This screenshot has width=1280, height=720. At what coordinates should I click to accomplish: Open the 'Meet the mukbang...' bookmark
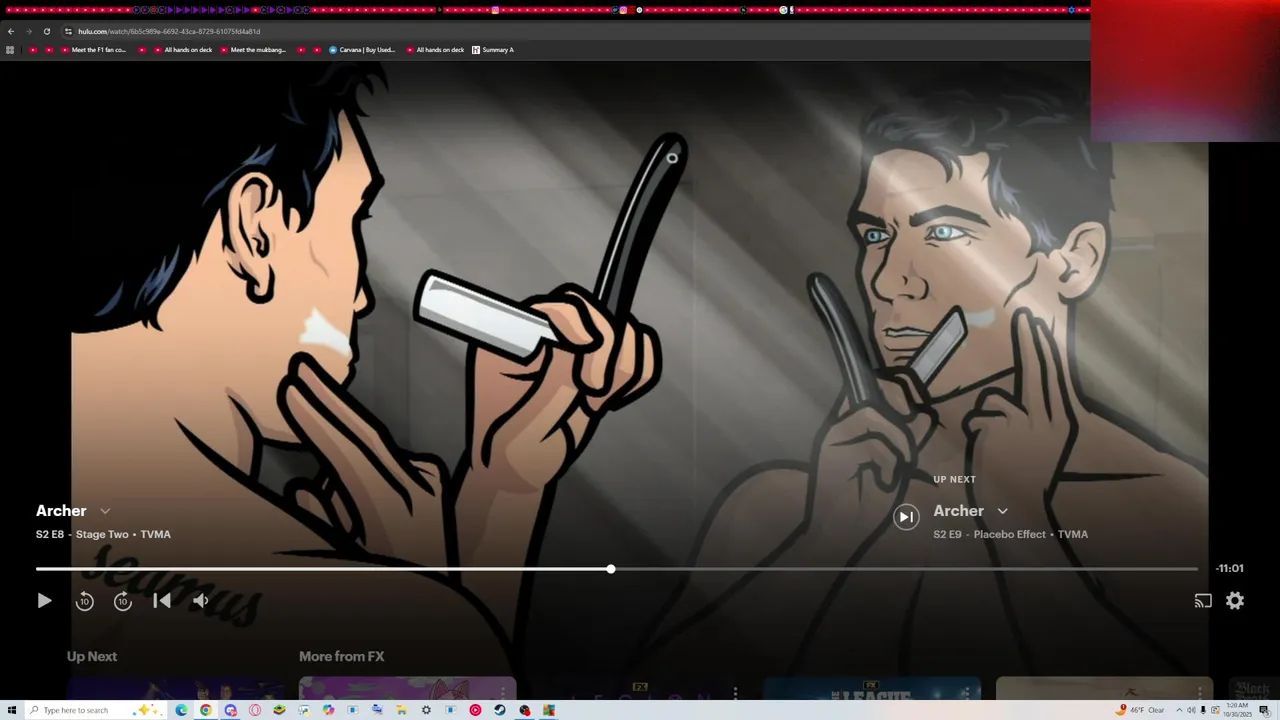pyautogui.click(x=252, y=50)
